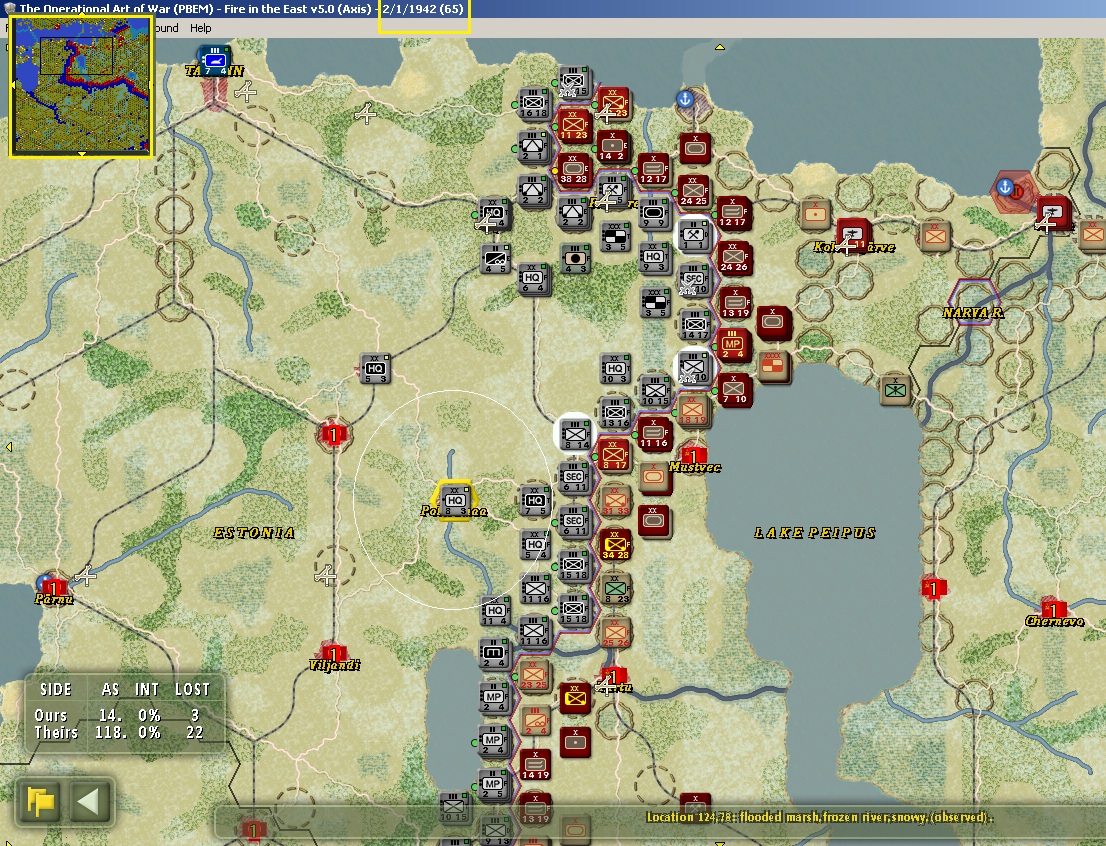Screen dimensions: 1106x846
Task: Click the Chernevo objective flag
Action: (1053, 610)
